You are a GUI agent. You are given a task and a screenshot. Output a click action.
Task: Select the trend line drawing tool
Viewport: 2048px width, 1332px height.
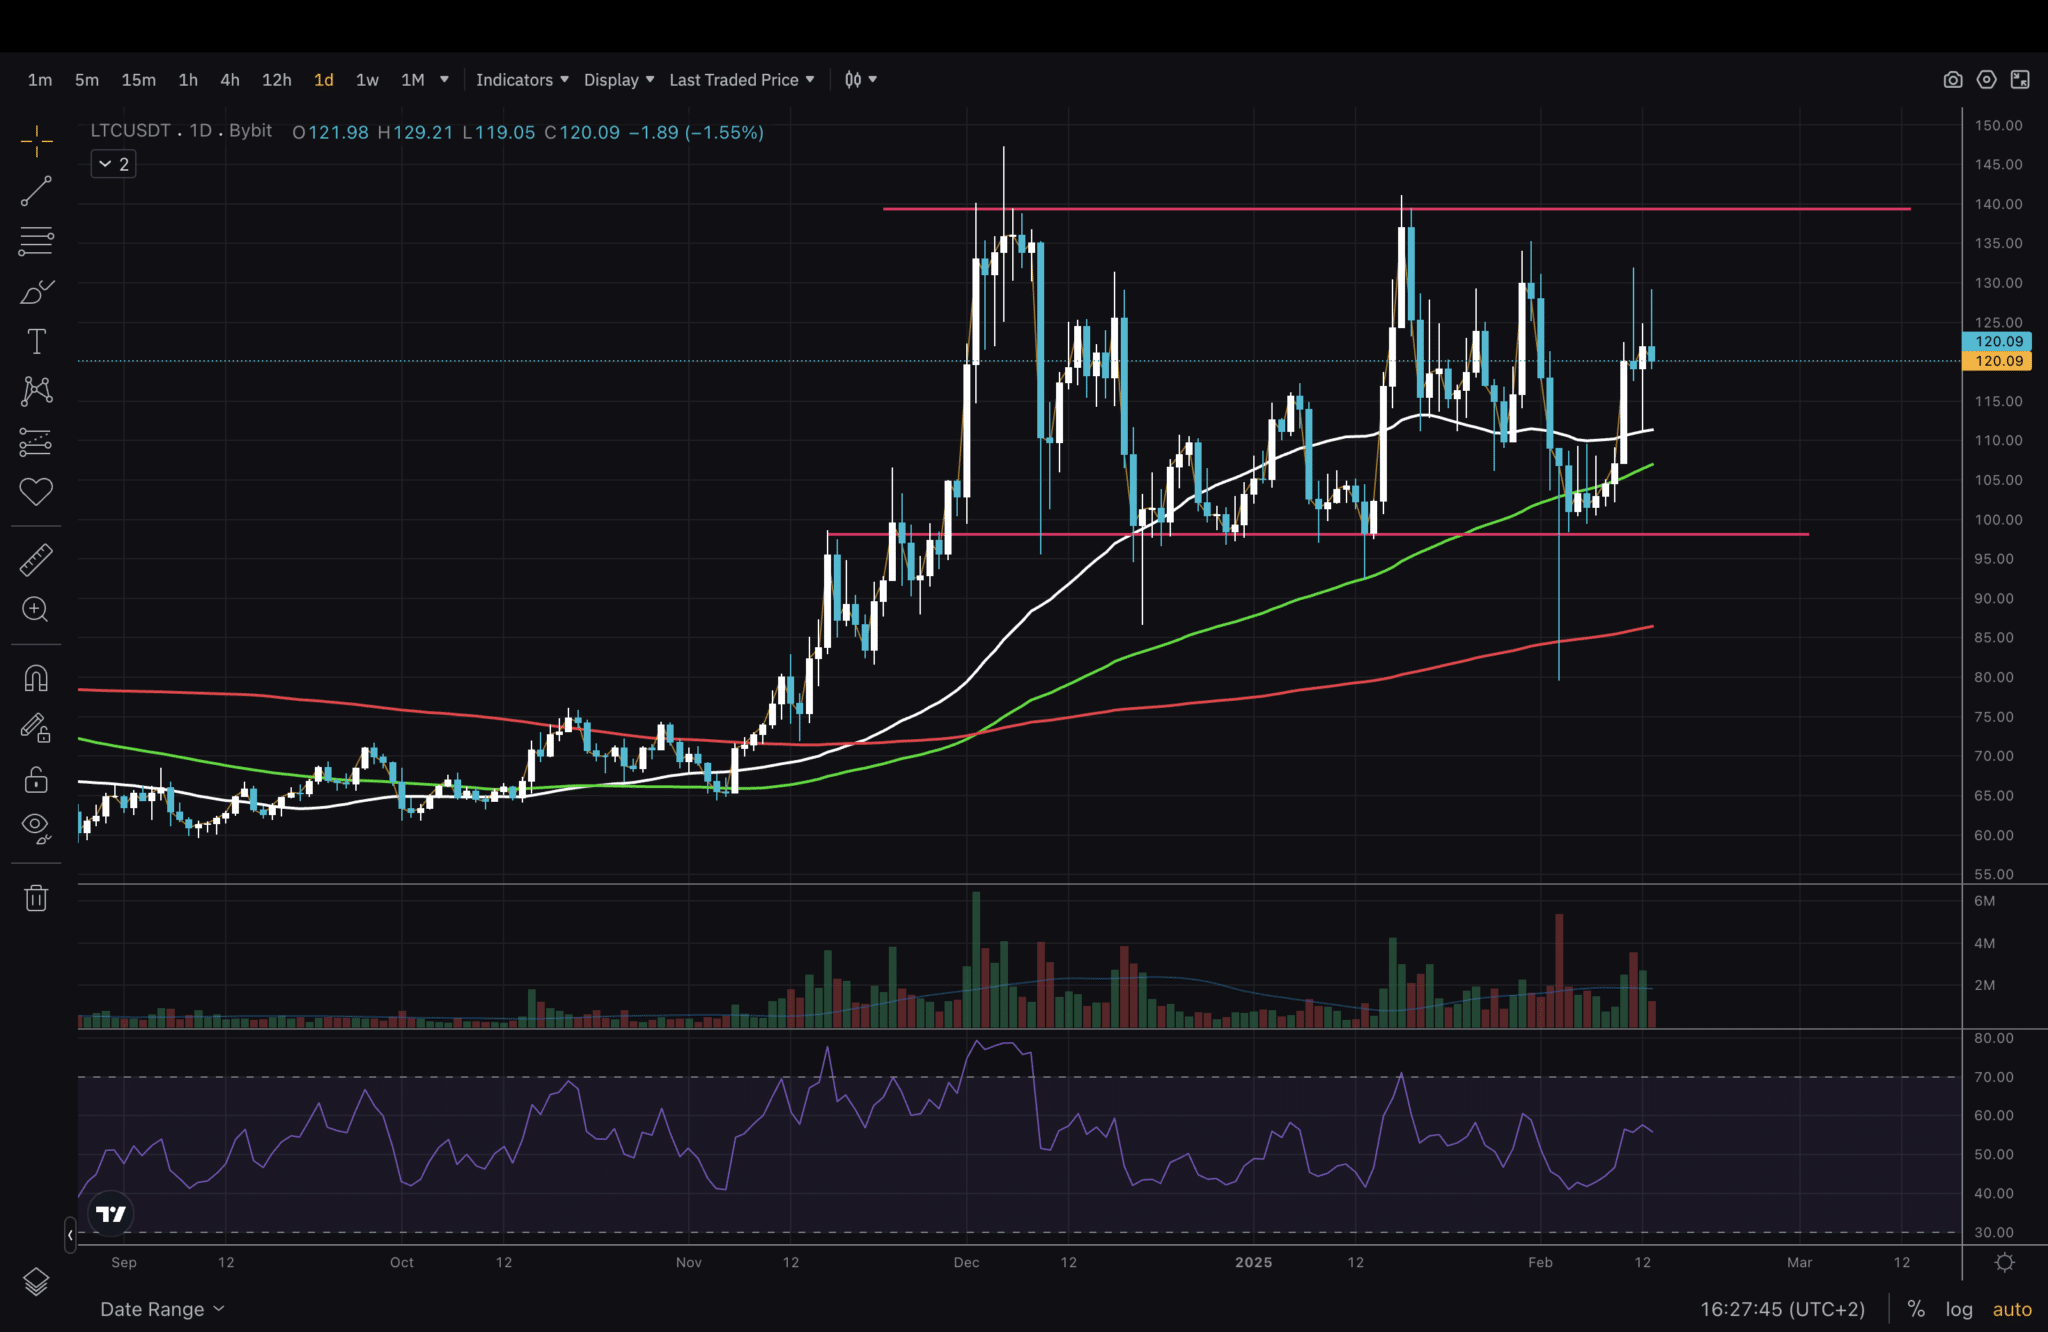pyautogui.click(x=36, y=191)
